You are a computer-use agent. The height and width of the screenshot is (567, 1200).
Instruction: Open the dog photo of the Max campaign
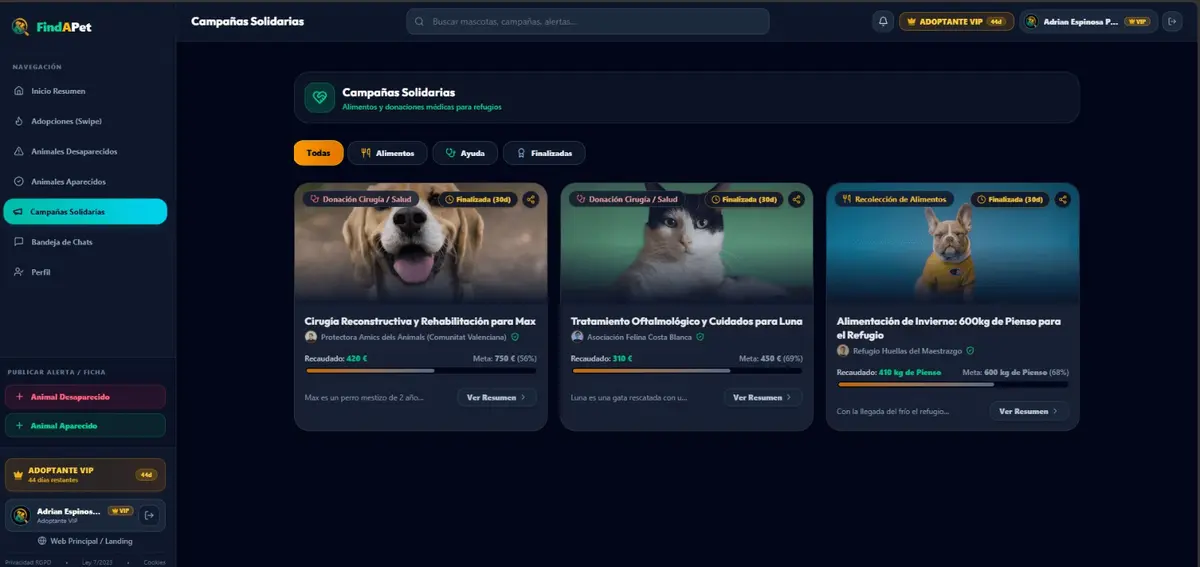(x=421, y=243)
